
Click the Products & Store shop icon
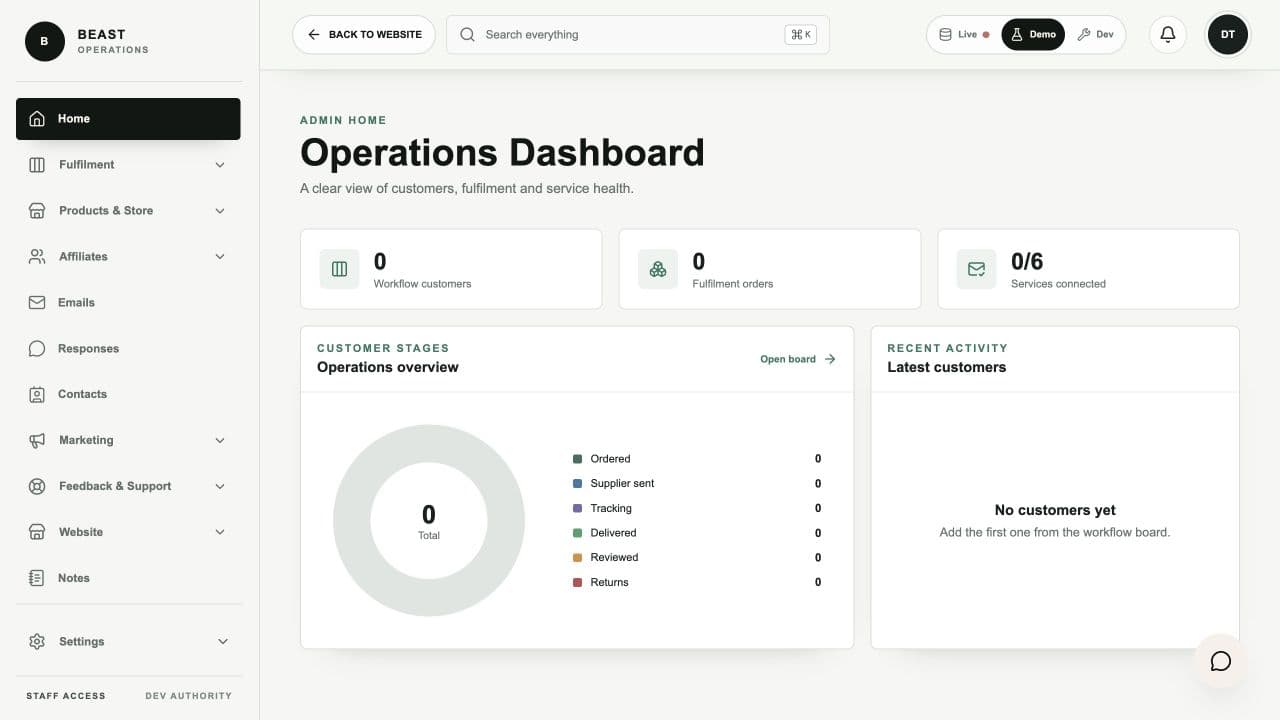click(37, 211)
